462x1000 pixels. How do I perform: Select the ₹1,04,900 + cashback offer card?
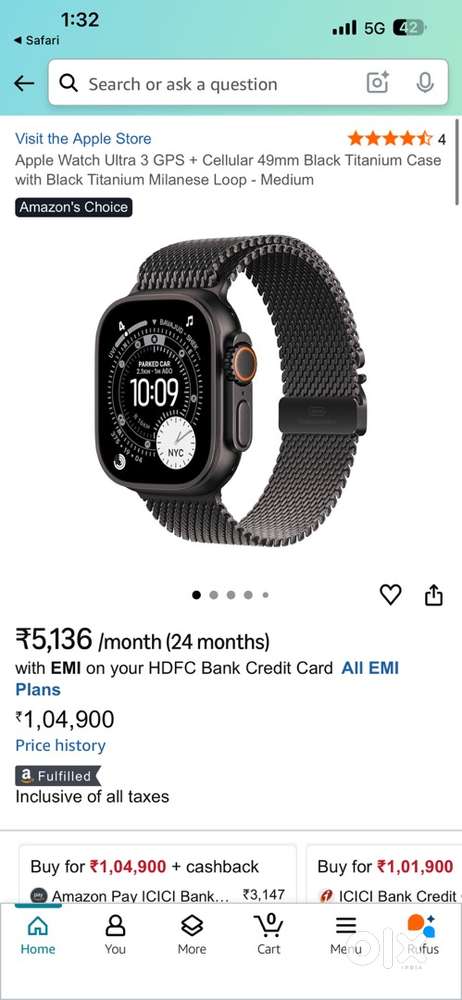158,874
